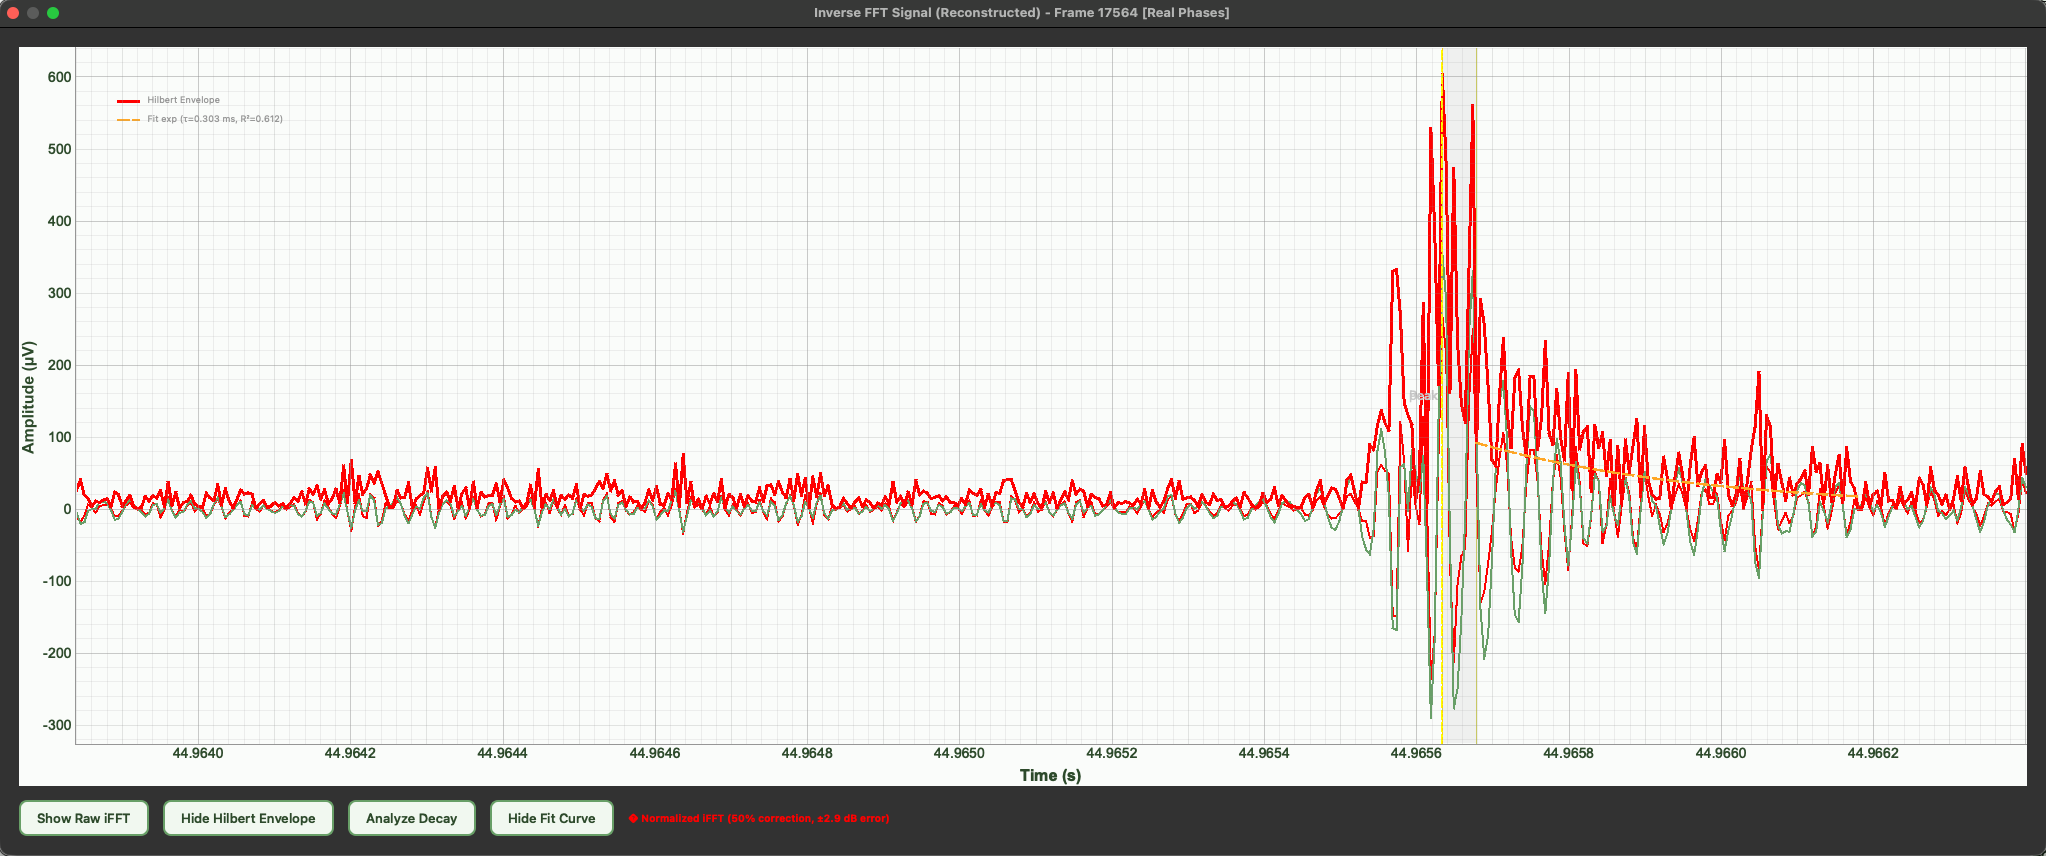2046x856 pixels.
Task: Click the 600 y-axis tick label
Action: point(59,77)
